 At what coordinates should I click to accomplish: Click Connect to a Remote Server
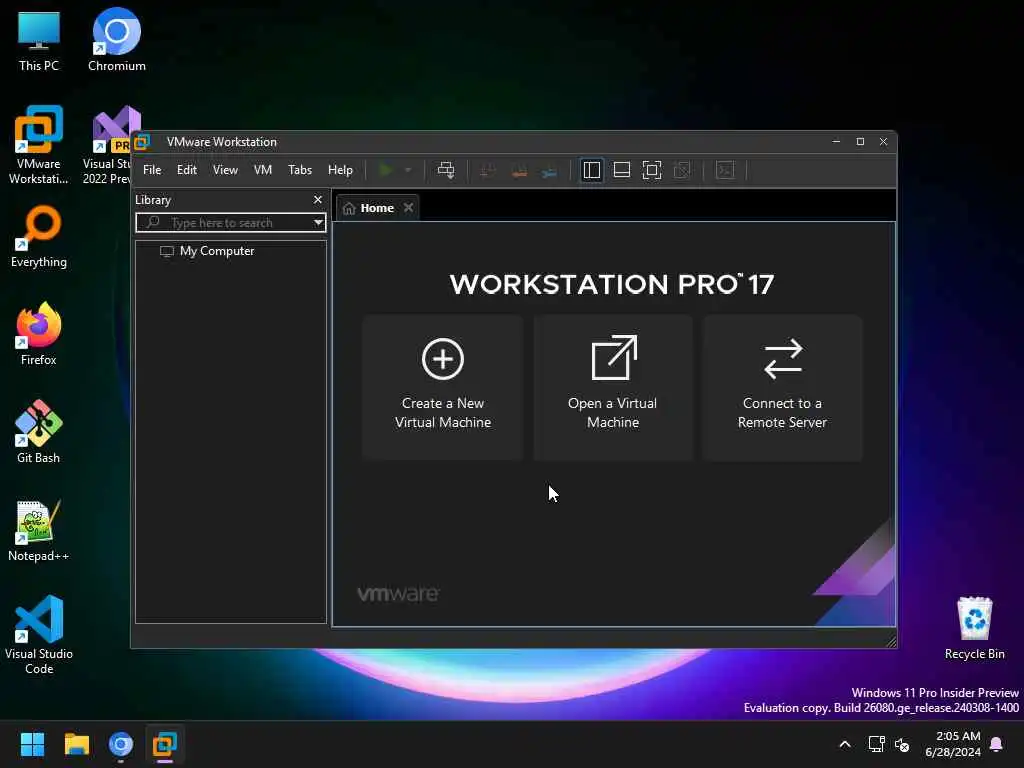(x=782, y=387)
